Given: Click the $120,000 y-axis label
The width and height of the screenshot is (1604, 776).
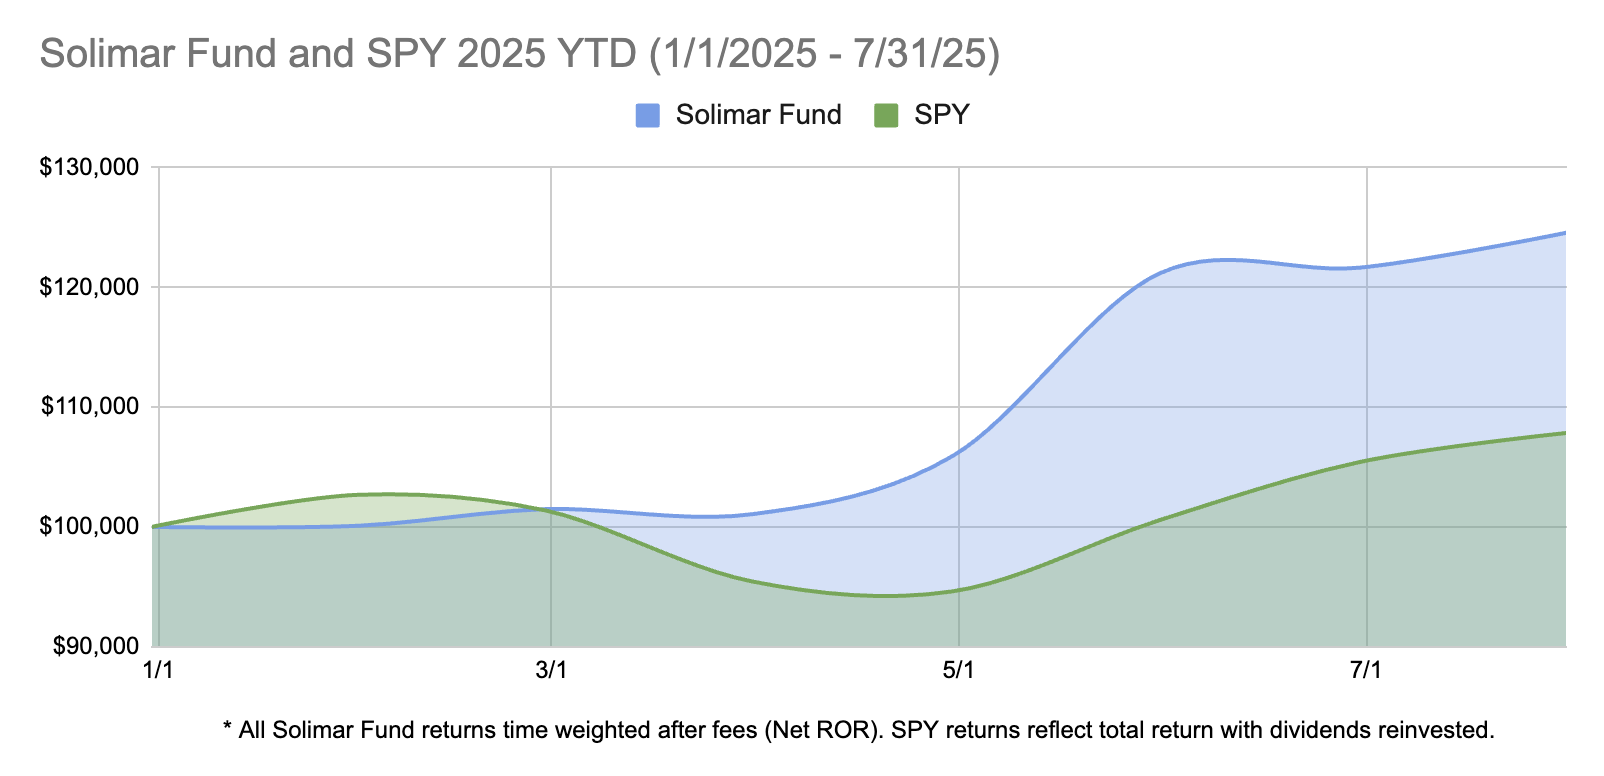Looking at the screenshot, I should 89,287.
